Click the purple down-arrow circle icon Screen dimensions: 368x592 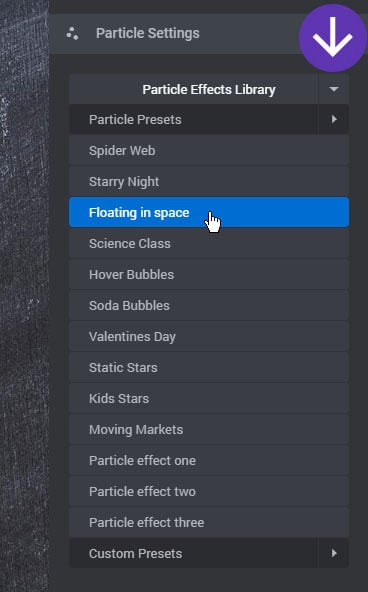333,38
